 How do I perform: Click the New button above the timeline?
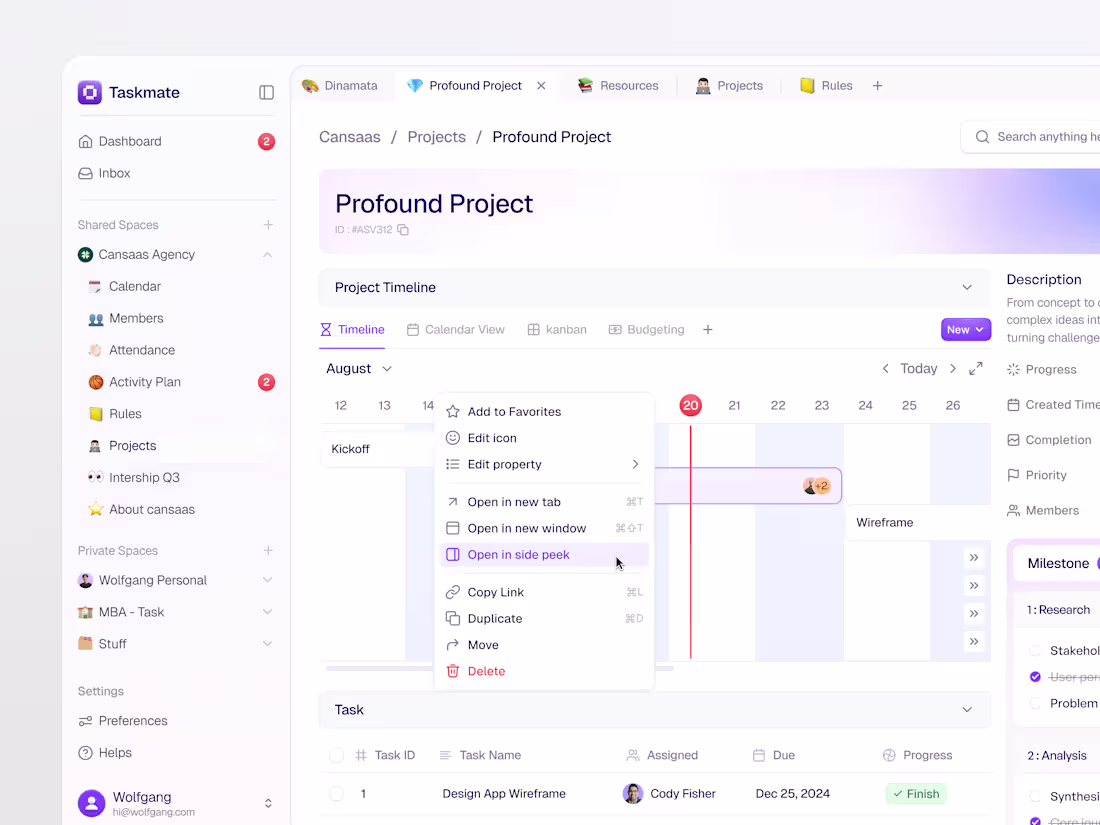coord(964,329)
